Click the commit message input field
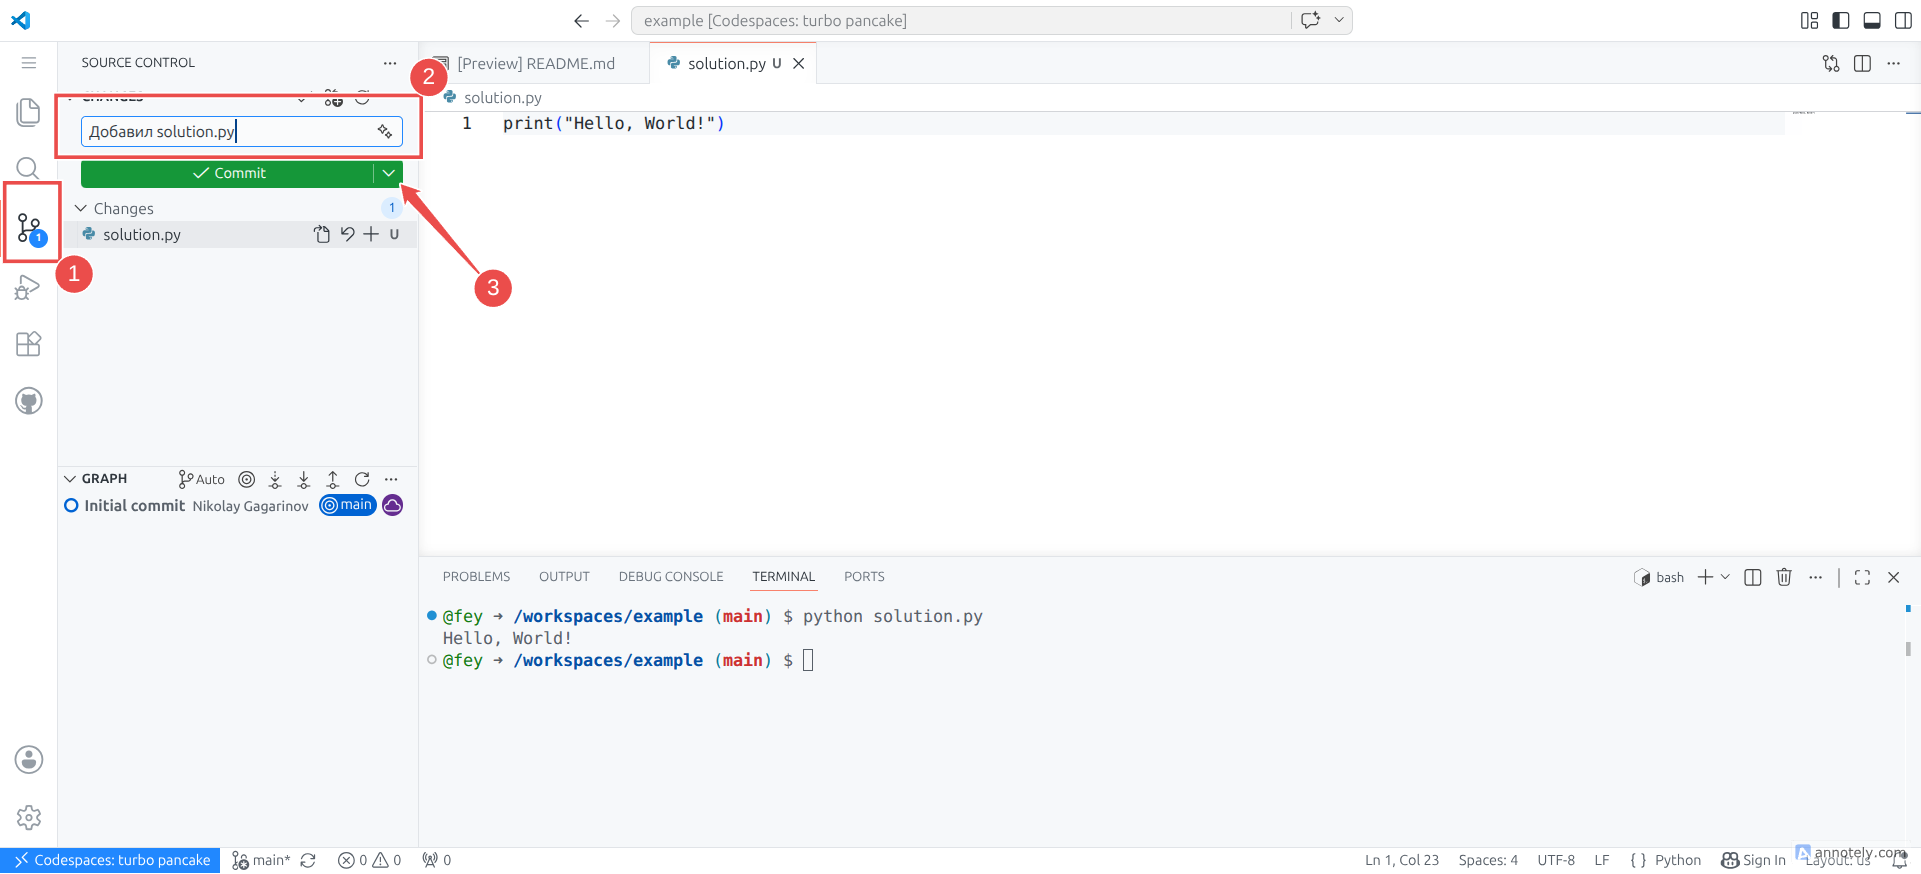The width and height of the screenshot is (1921, 874). point(242,131)
